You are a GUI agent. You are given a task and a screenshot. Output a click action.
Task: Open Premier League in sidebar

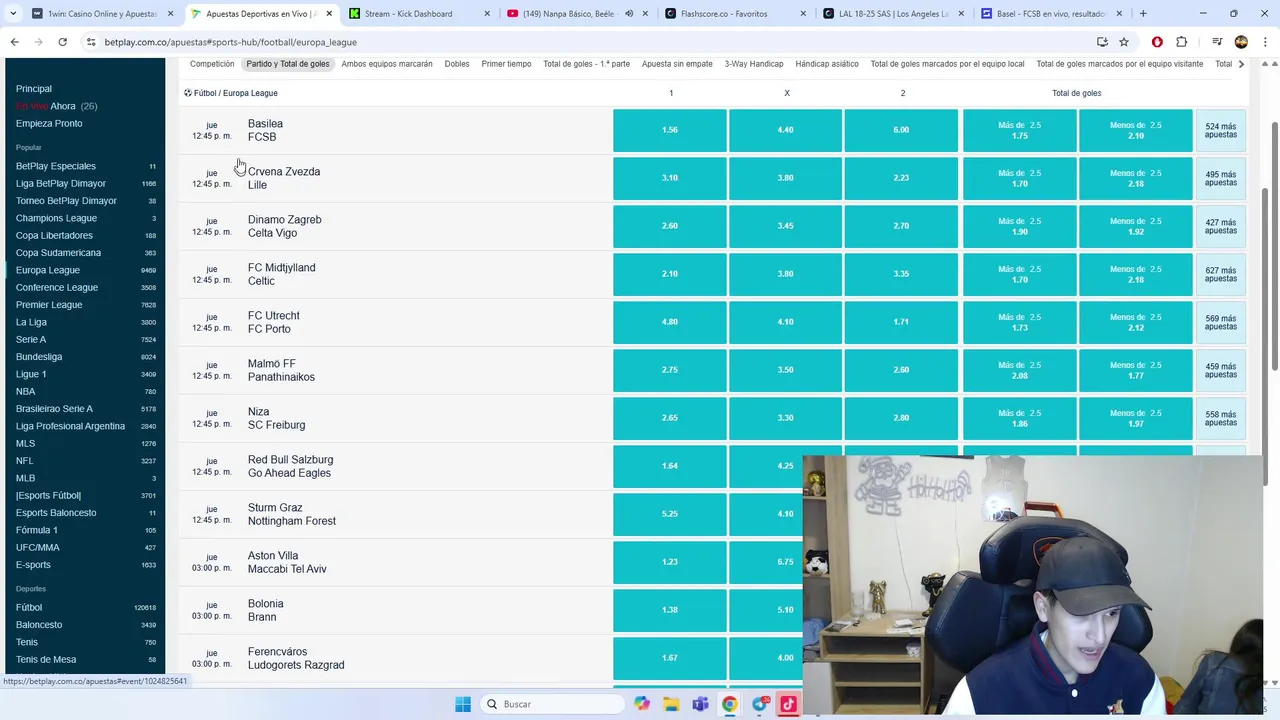pos(49,305)
